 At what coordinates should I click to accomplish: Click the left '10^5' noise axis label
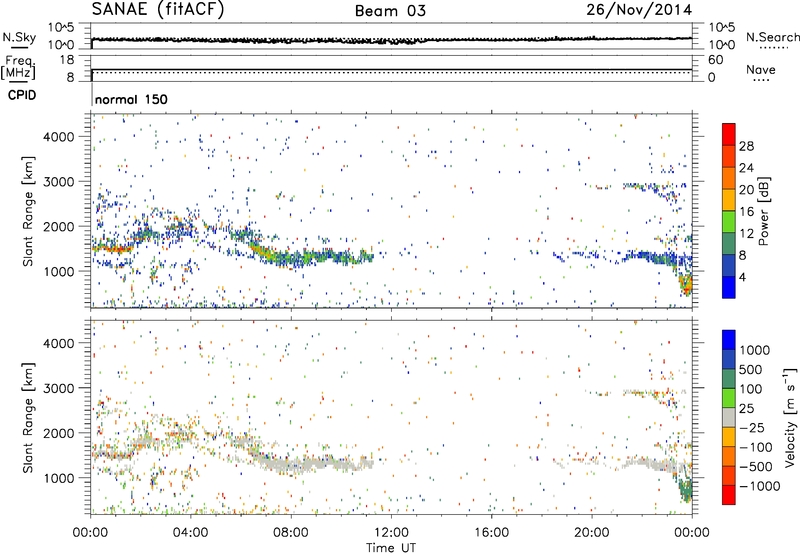click(x=61, y=27)
